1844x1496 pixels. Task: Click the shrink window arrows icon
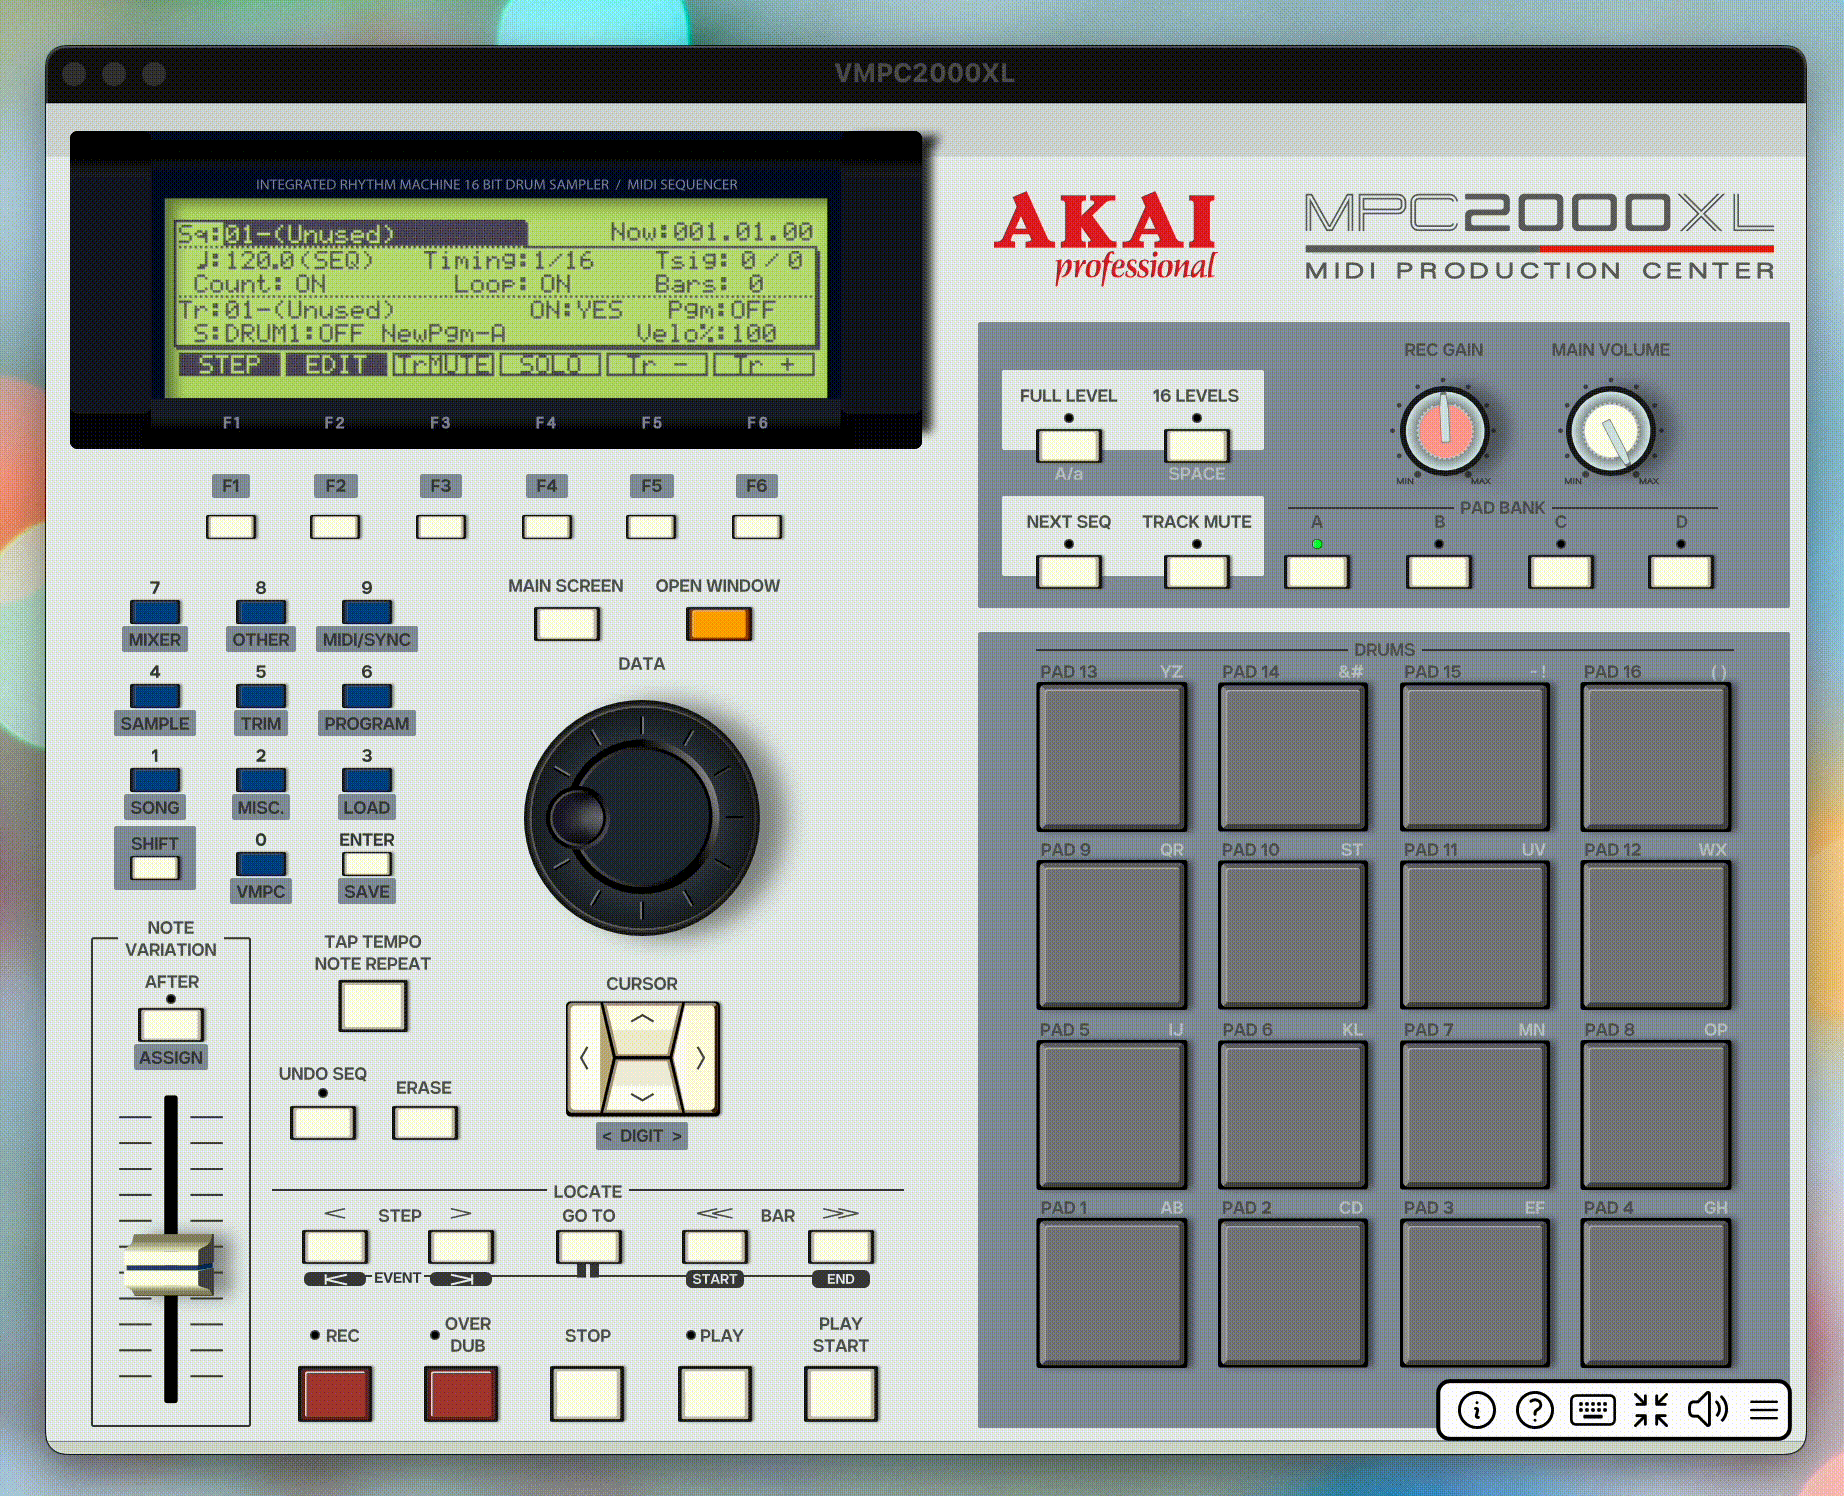point(1650,1410)
